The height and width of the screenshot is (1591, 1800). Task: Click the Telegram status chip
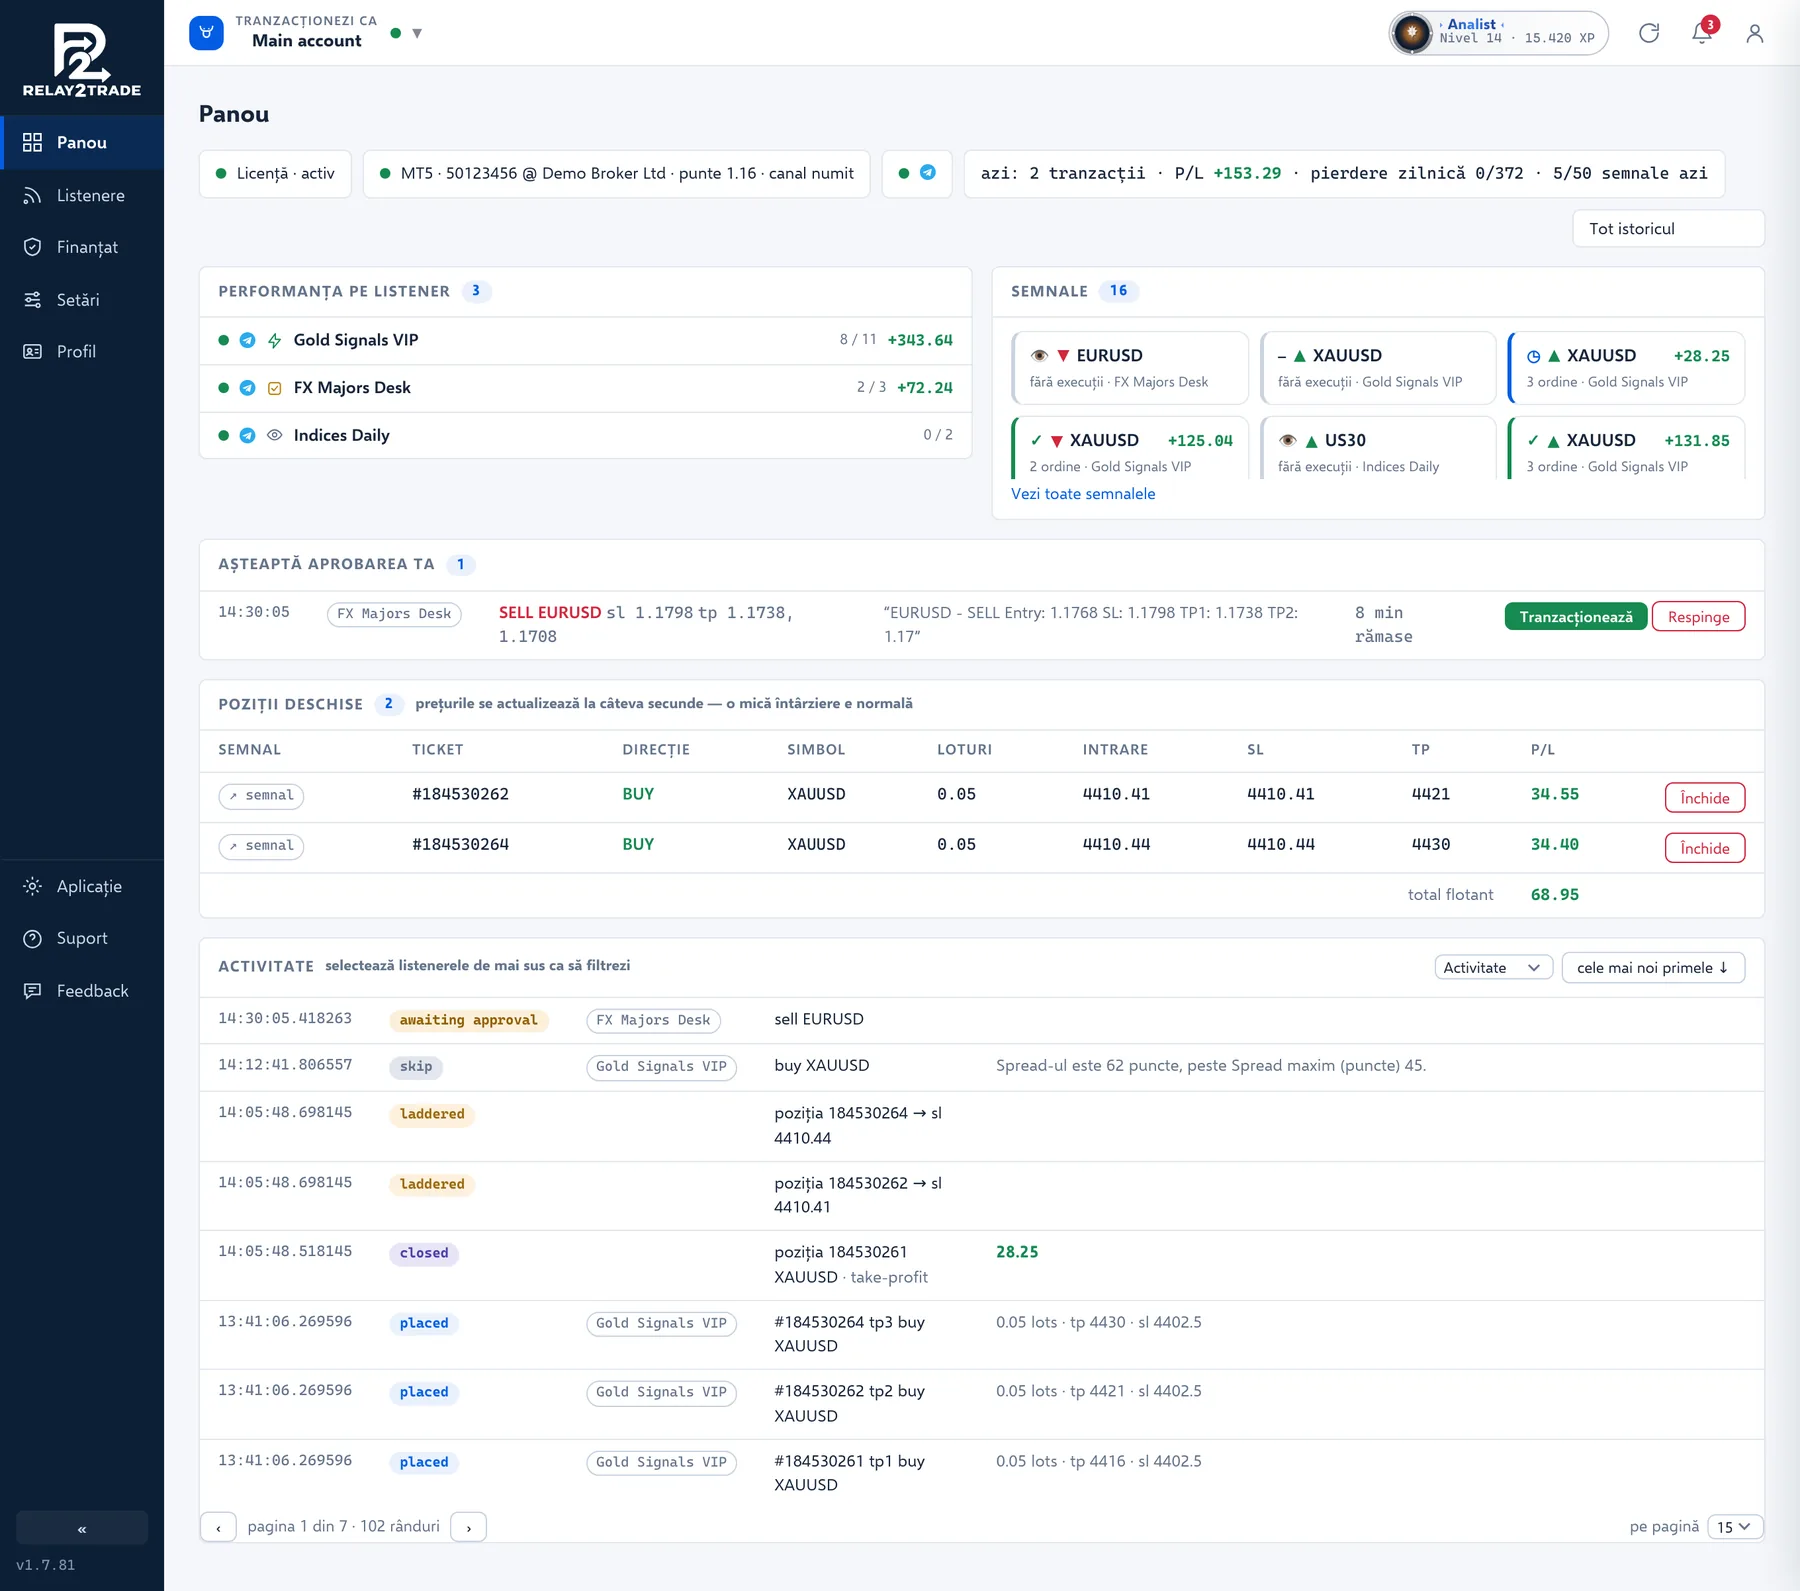[x=916, y=173]
